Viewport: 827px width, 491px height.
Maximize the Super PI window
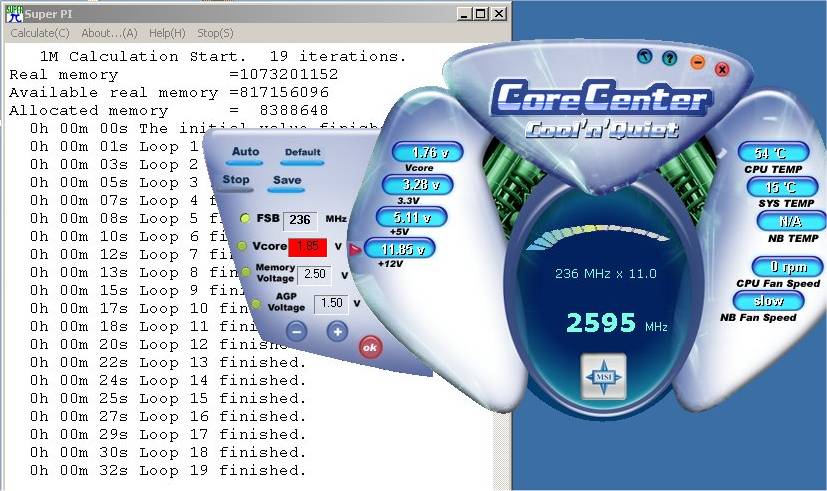[x=481, y=14]
